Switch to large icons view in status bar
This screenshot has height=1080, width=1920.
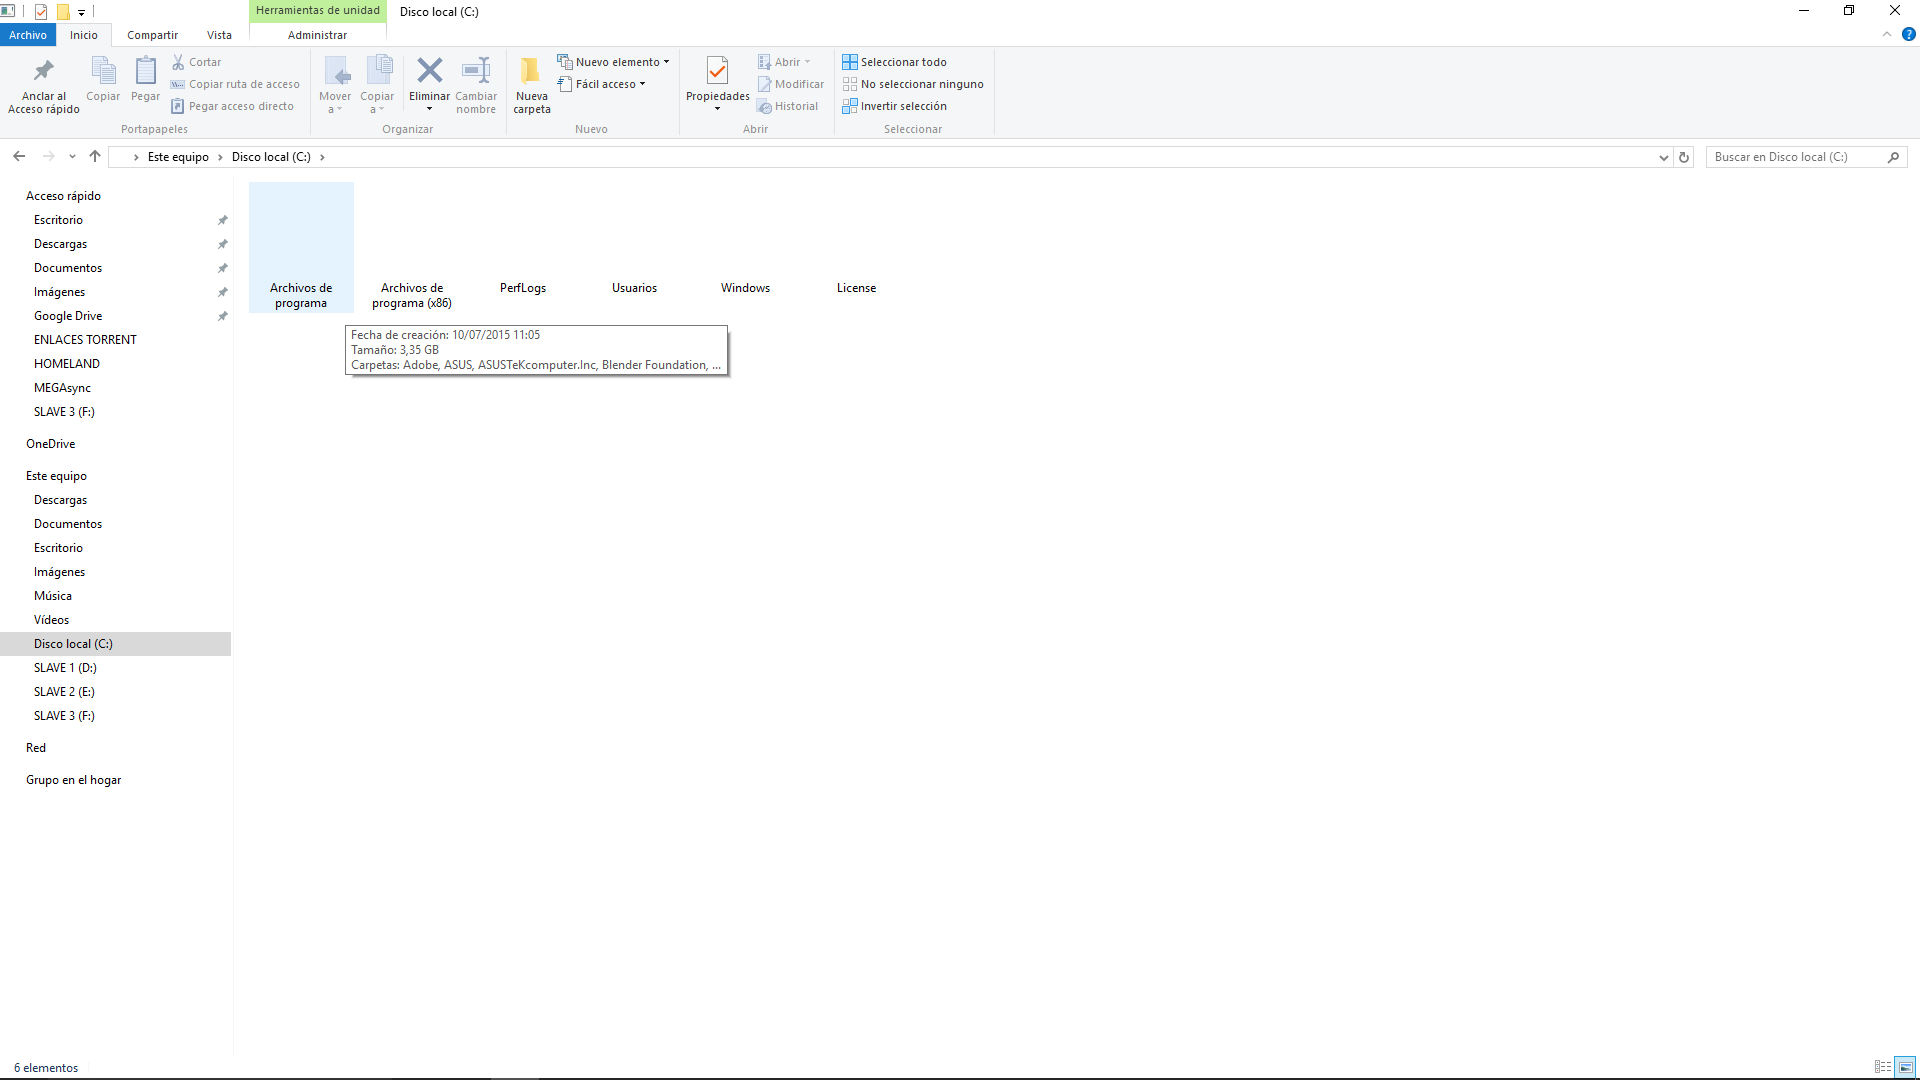1905,1067
